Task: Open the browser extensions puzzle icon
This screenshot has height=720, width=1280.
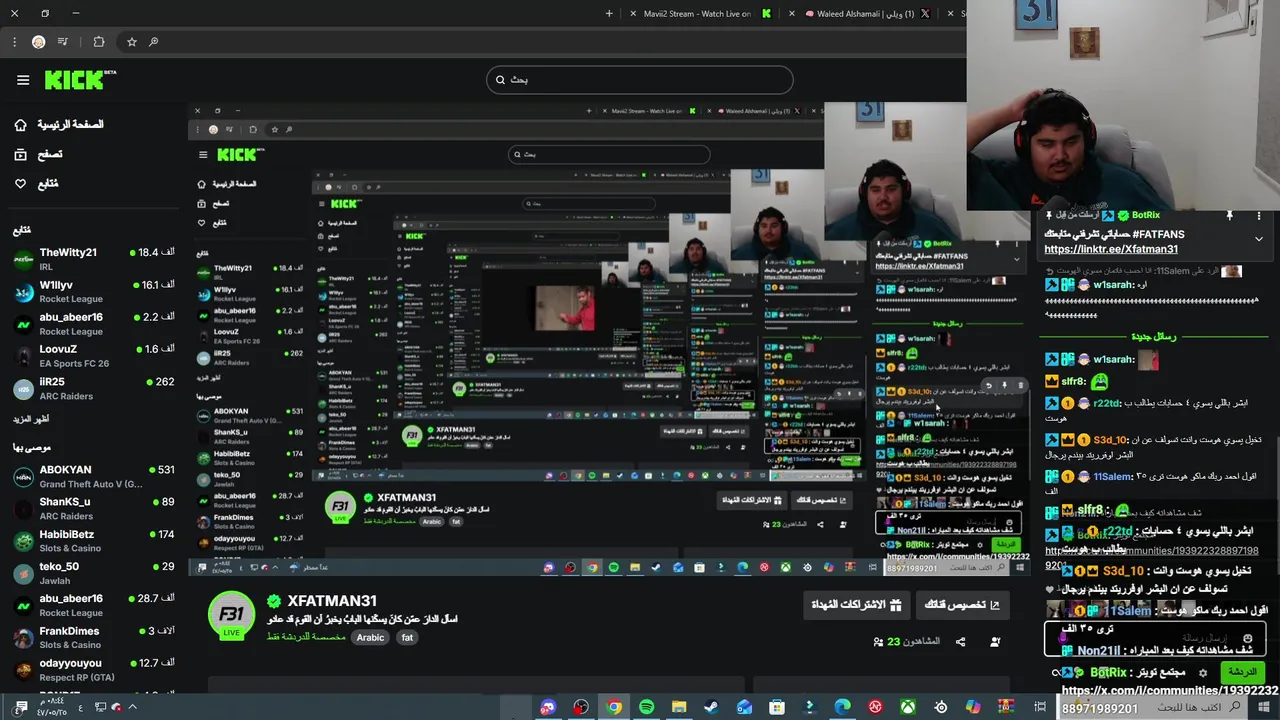Action: pos(98,42)
